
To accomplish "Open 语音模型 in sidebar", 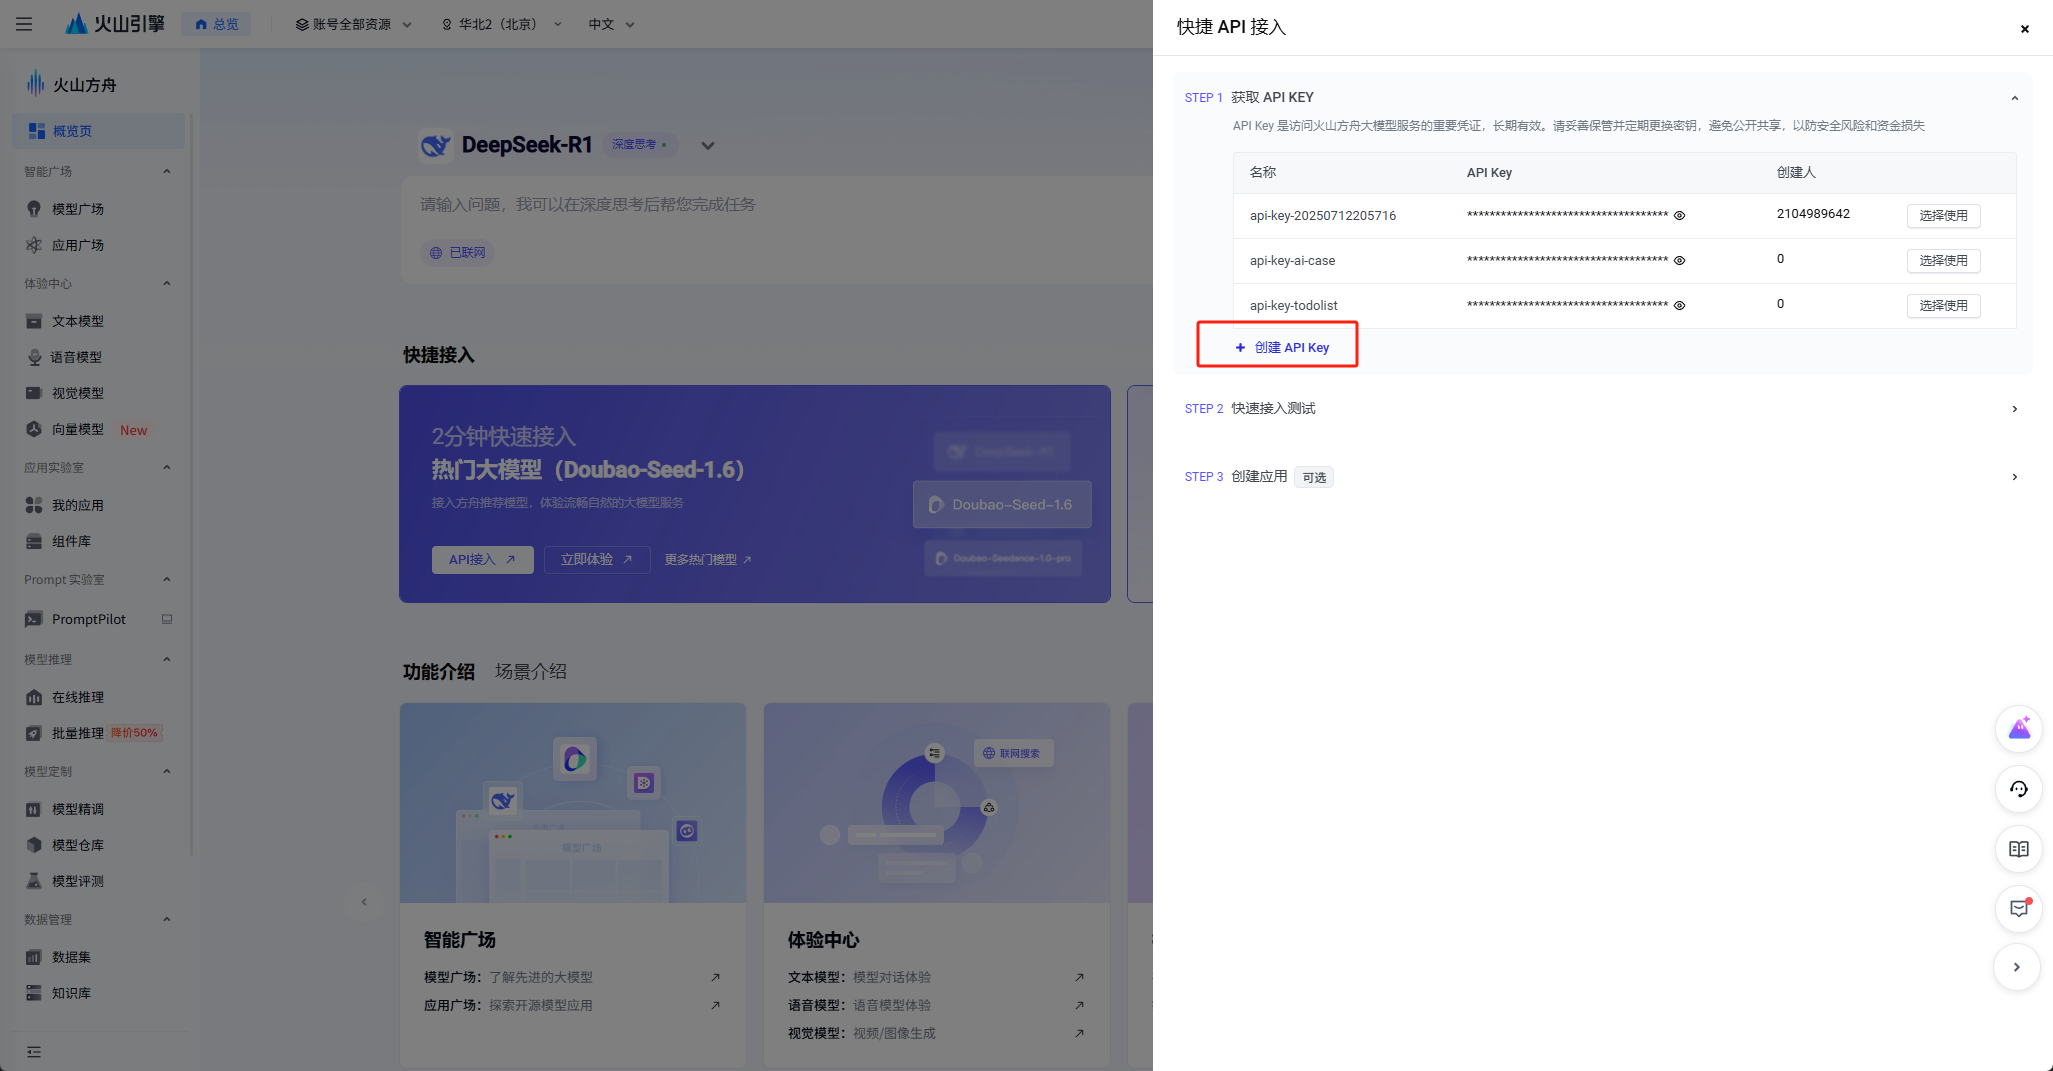I will click(x=76, y=357).
